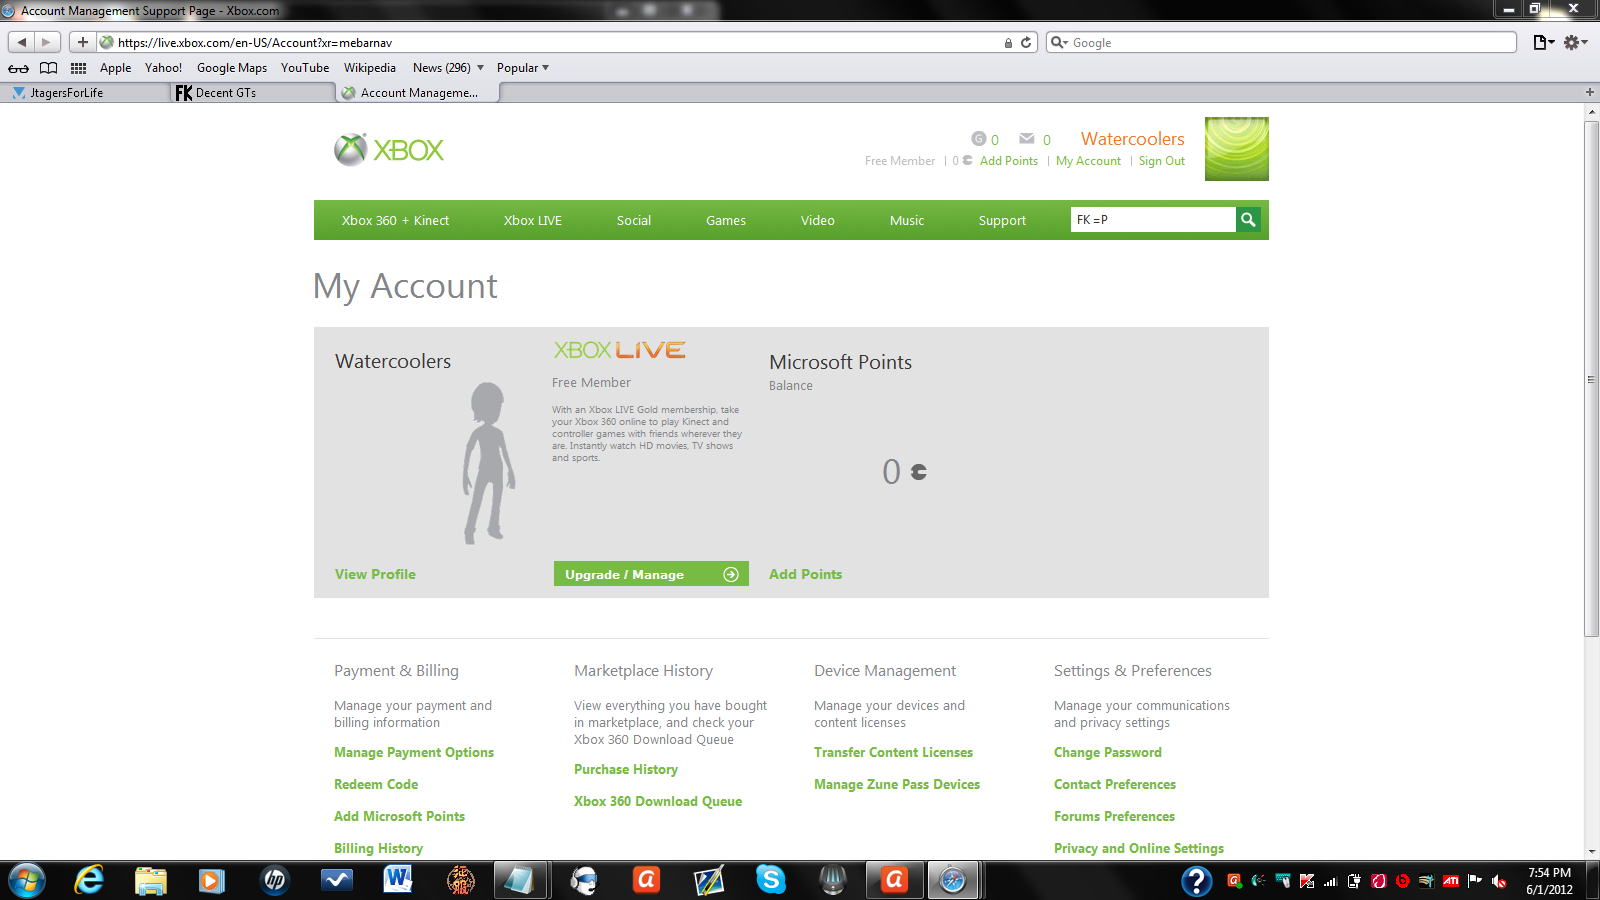
Task: Open the HP application in the taskbar
Action: [x=274, y=881]
